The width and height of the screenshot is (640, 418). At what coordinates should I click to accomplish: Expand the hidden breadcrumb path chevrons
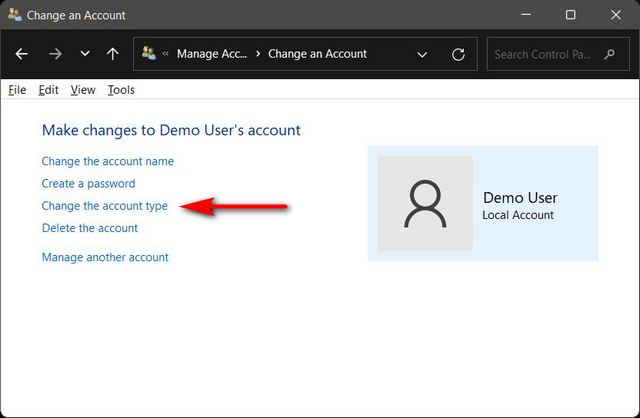pos(166,54)
